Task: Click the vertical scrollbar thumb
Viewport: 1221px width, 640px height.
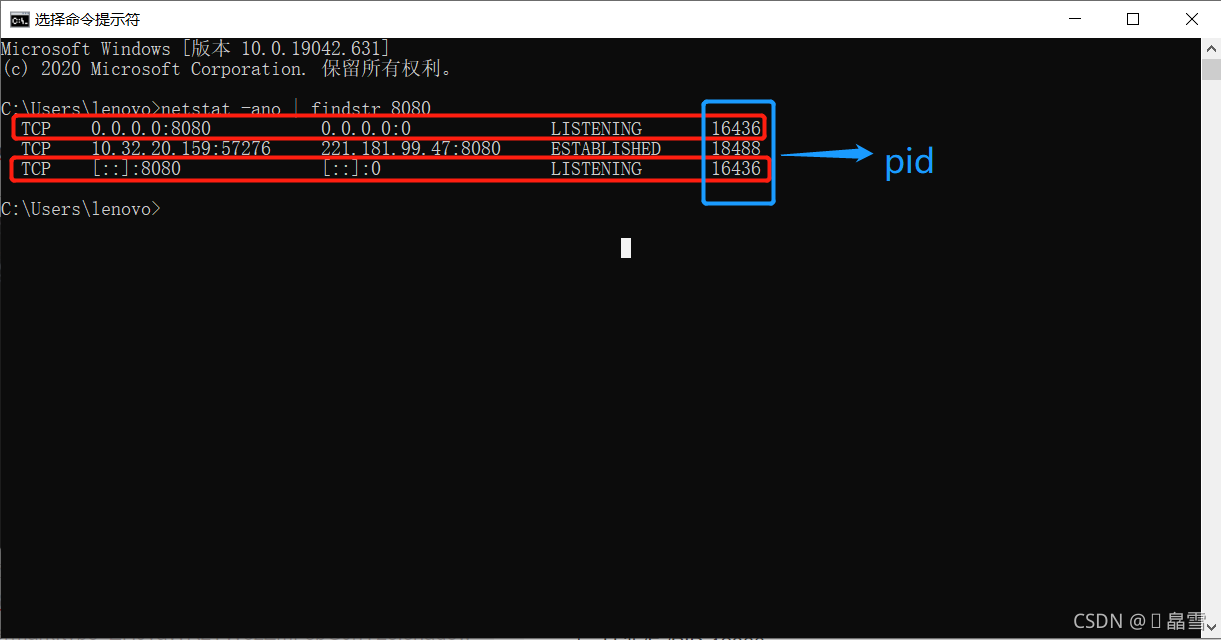Action: 1210,68
